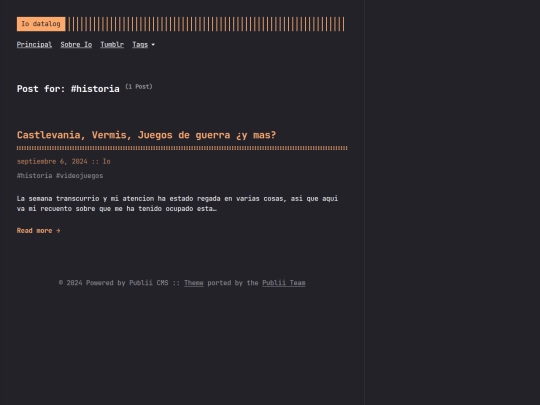Click the Io datalog site logo

(41, 24)
